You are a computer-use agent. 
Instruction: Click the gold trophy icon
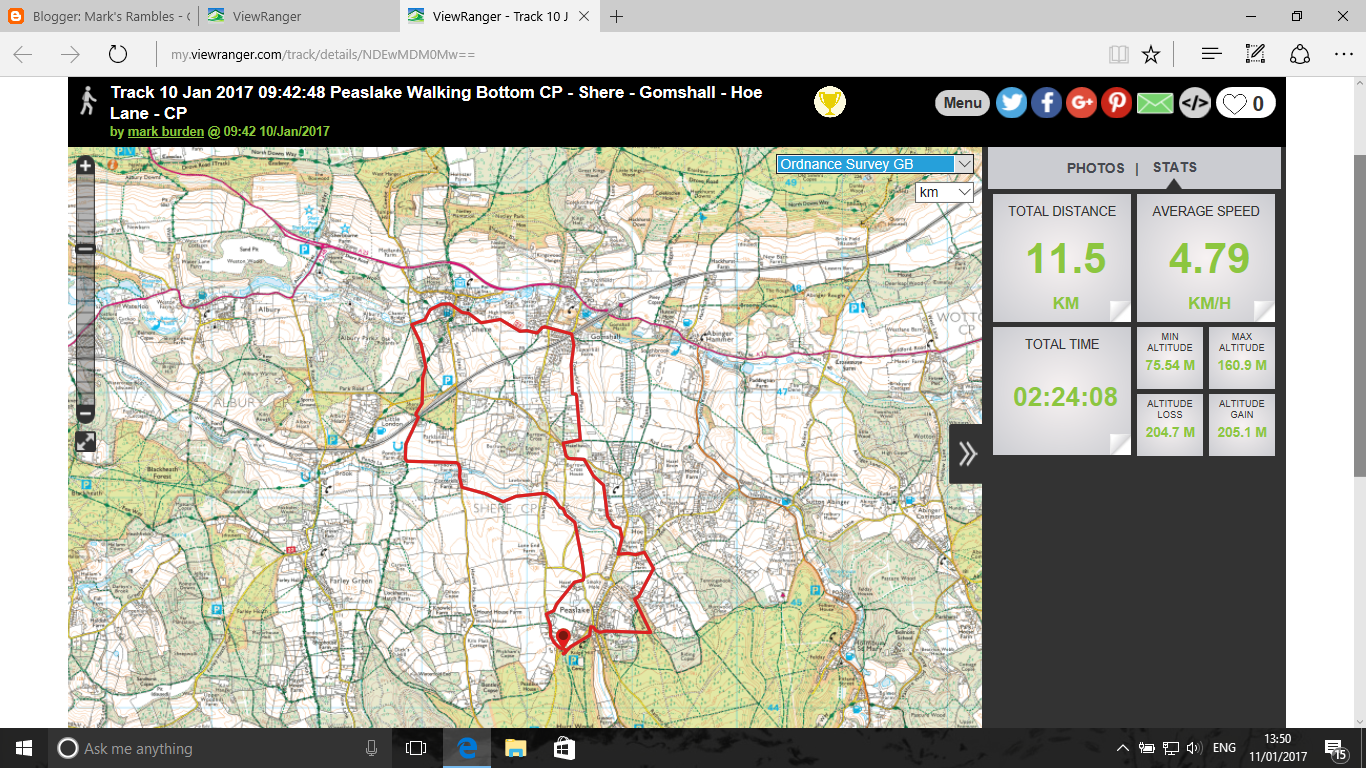point(830,102)
